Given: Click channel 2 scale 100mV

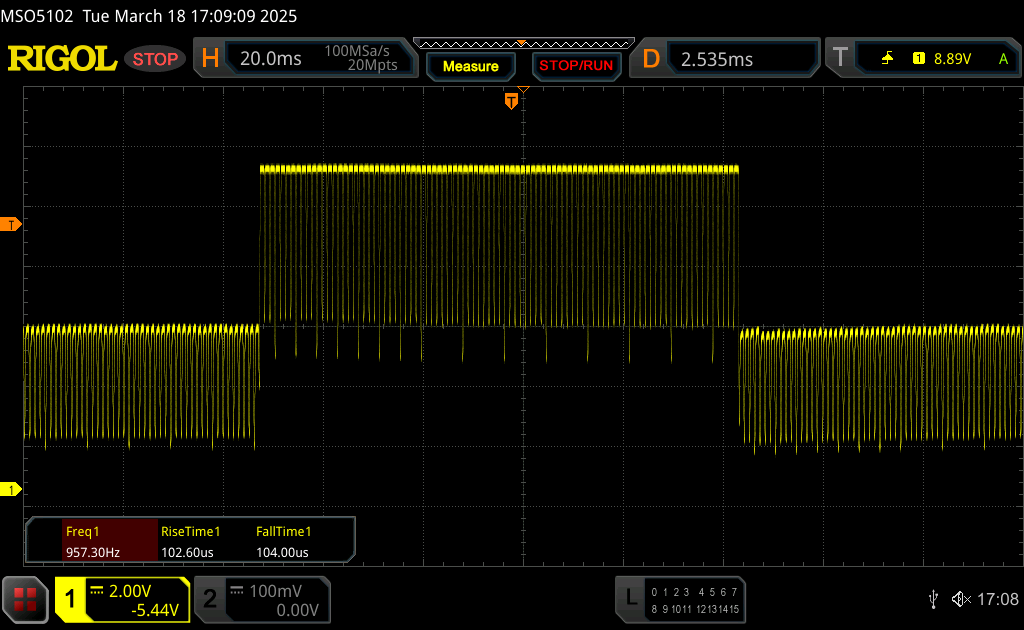Looking at the screenshot, I should tap(276, 591).
